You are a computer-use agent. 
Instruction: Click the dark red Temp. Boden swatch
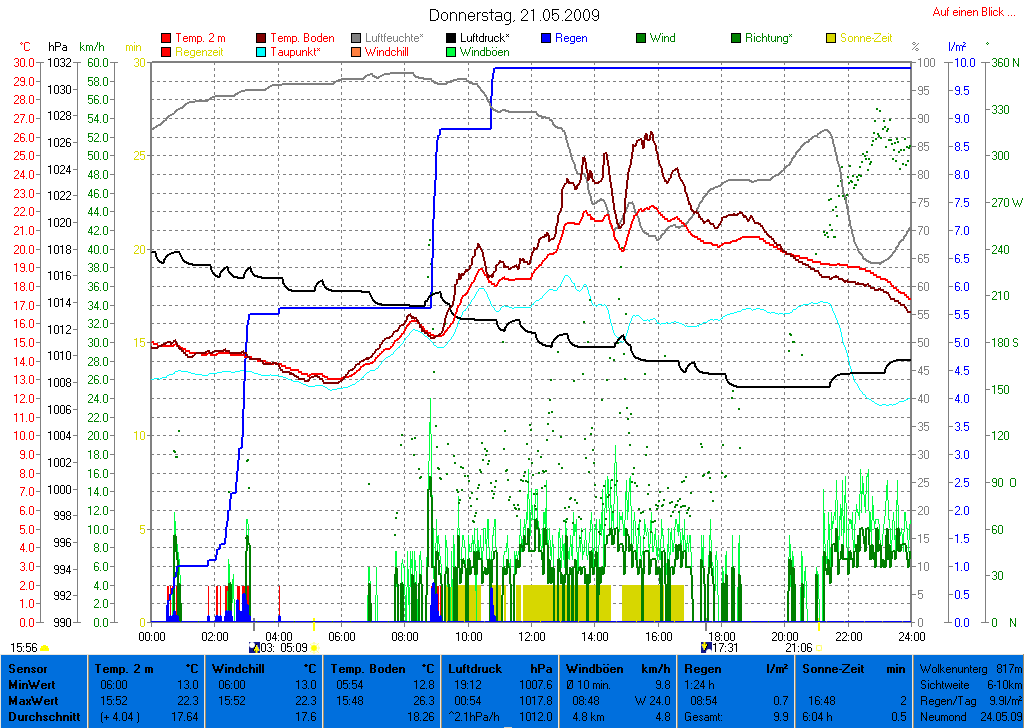262,38
